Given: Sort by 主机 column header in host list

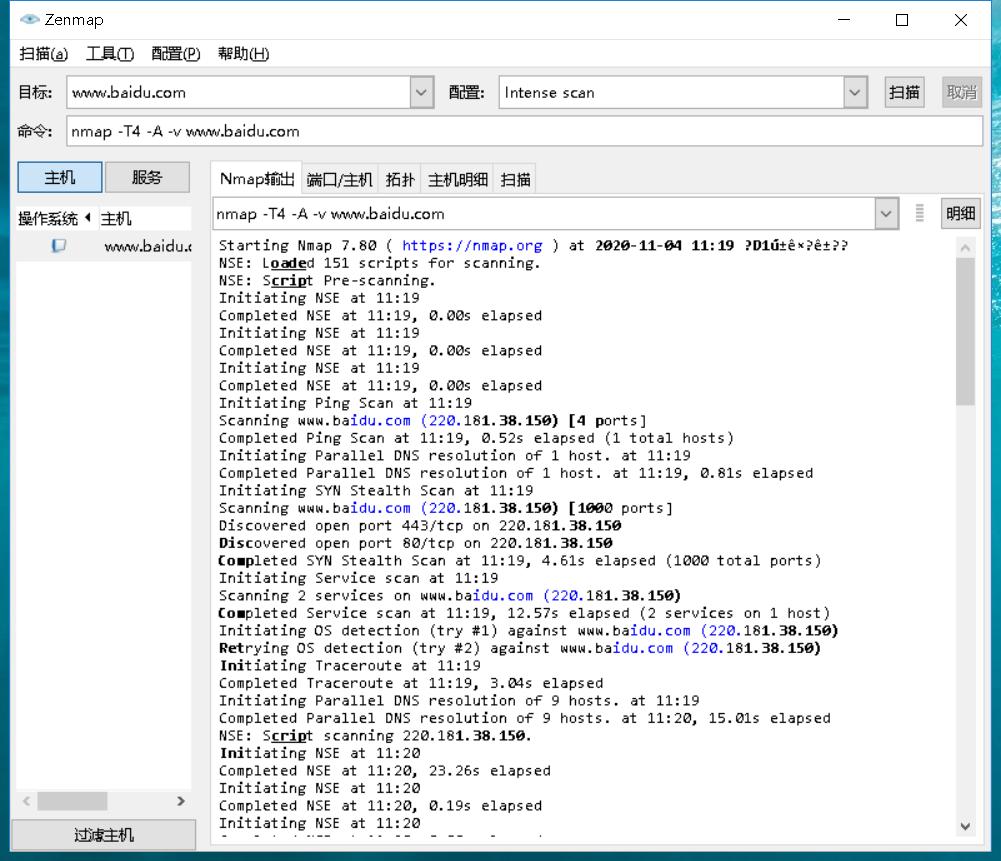Looking at the screenshot, I should point(144,218).
